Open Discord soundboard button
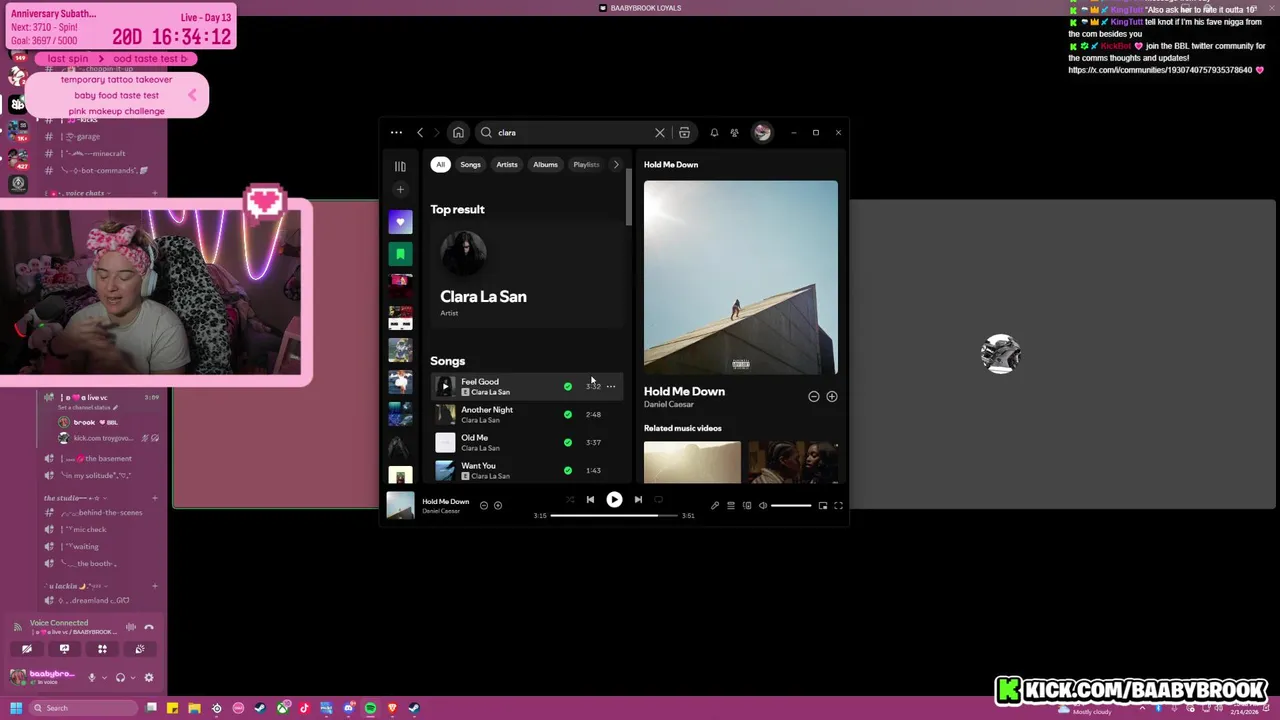1280x720 pixels. coord(139,649)
